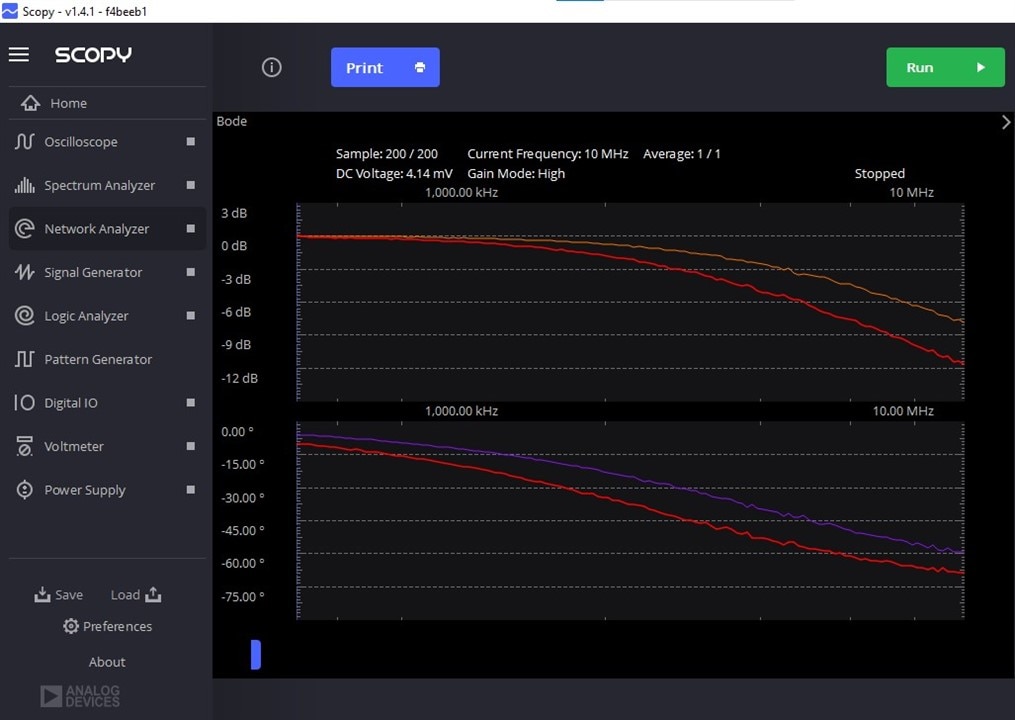Open the Voltmeter instrument
The width and height of the screenshot is (1015, 720).
[74, 447]
